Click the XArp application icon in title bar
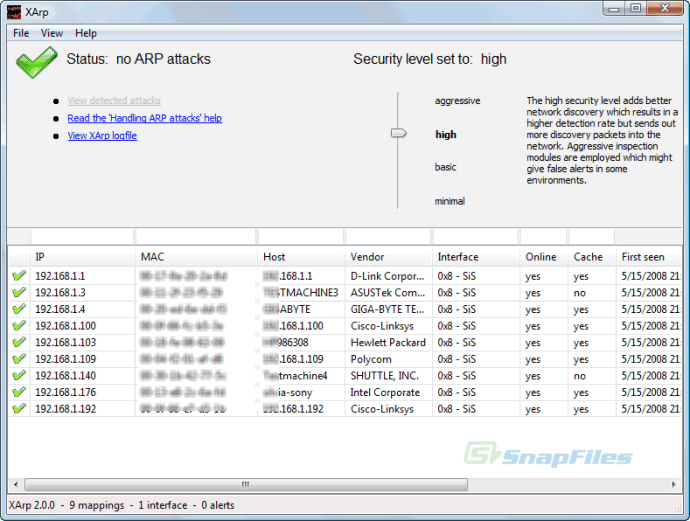The width and height of the screenshot is (690, 521). coord(14,12)
